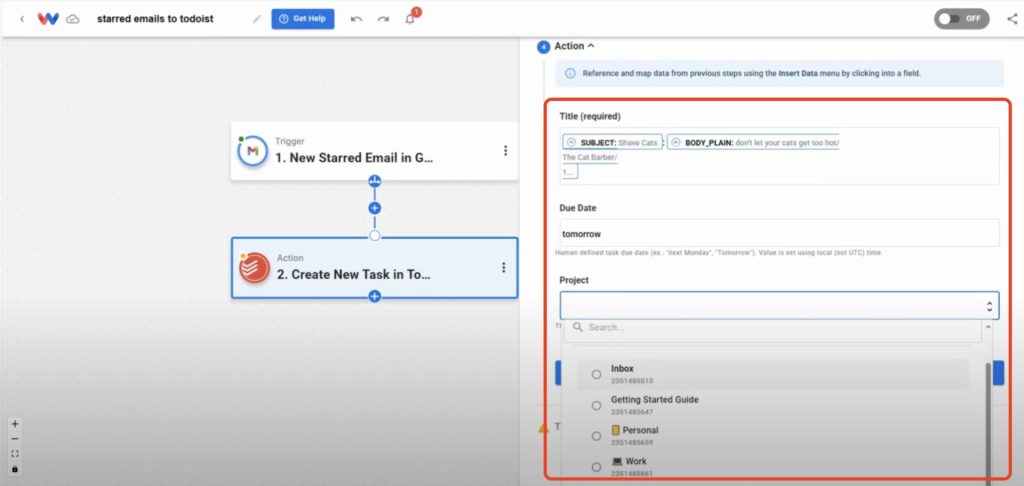Fit the canvas to screen

tap(15, 454)
